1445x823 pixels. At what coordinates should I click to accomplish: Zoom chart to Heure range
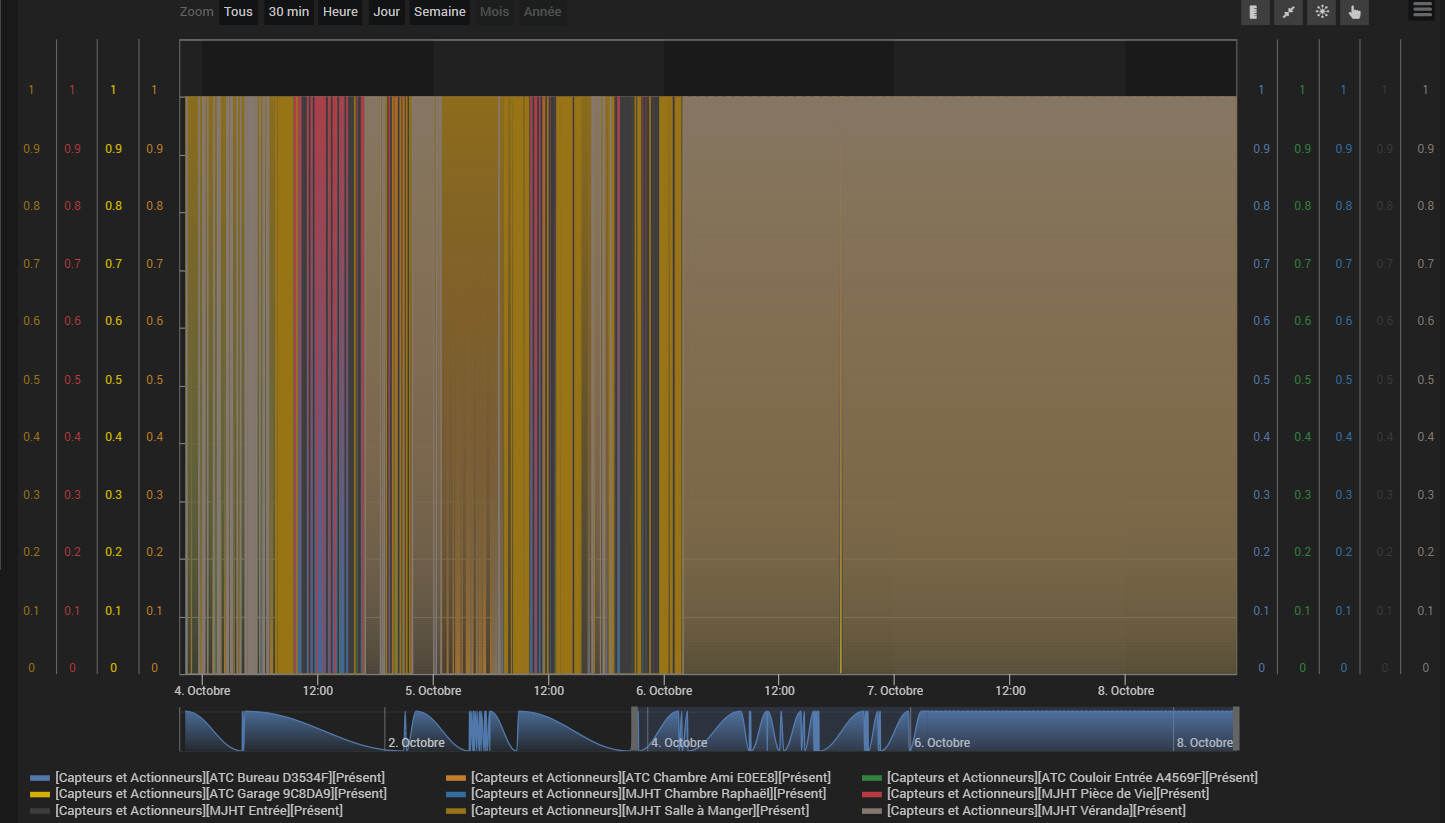(340, 12)
